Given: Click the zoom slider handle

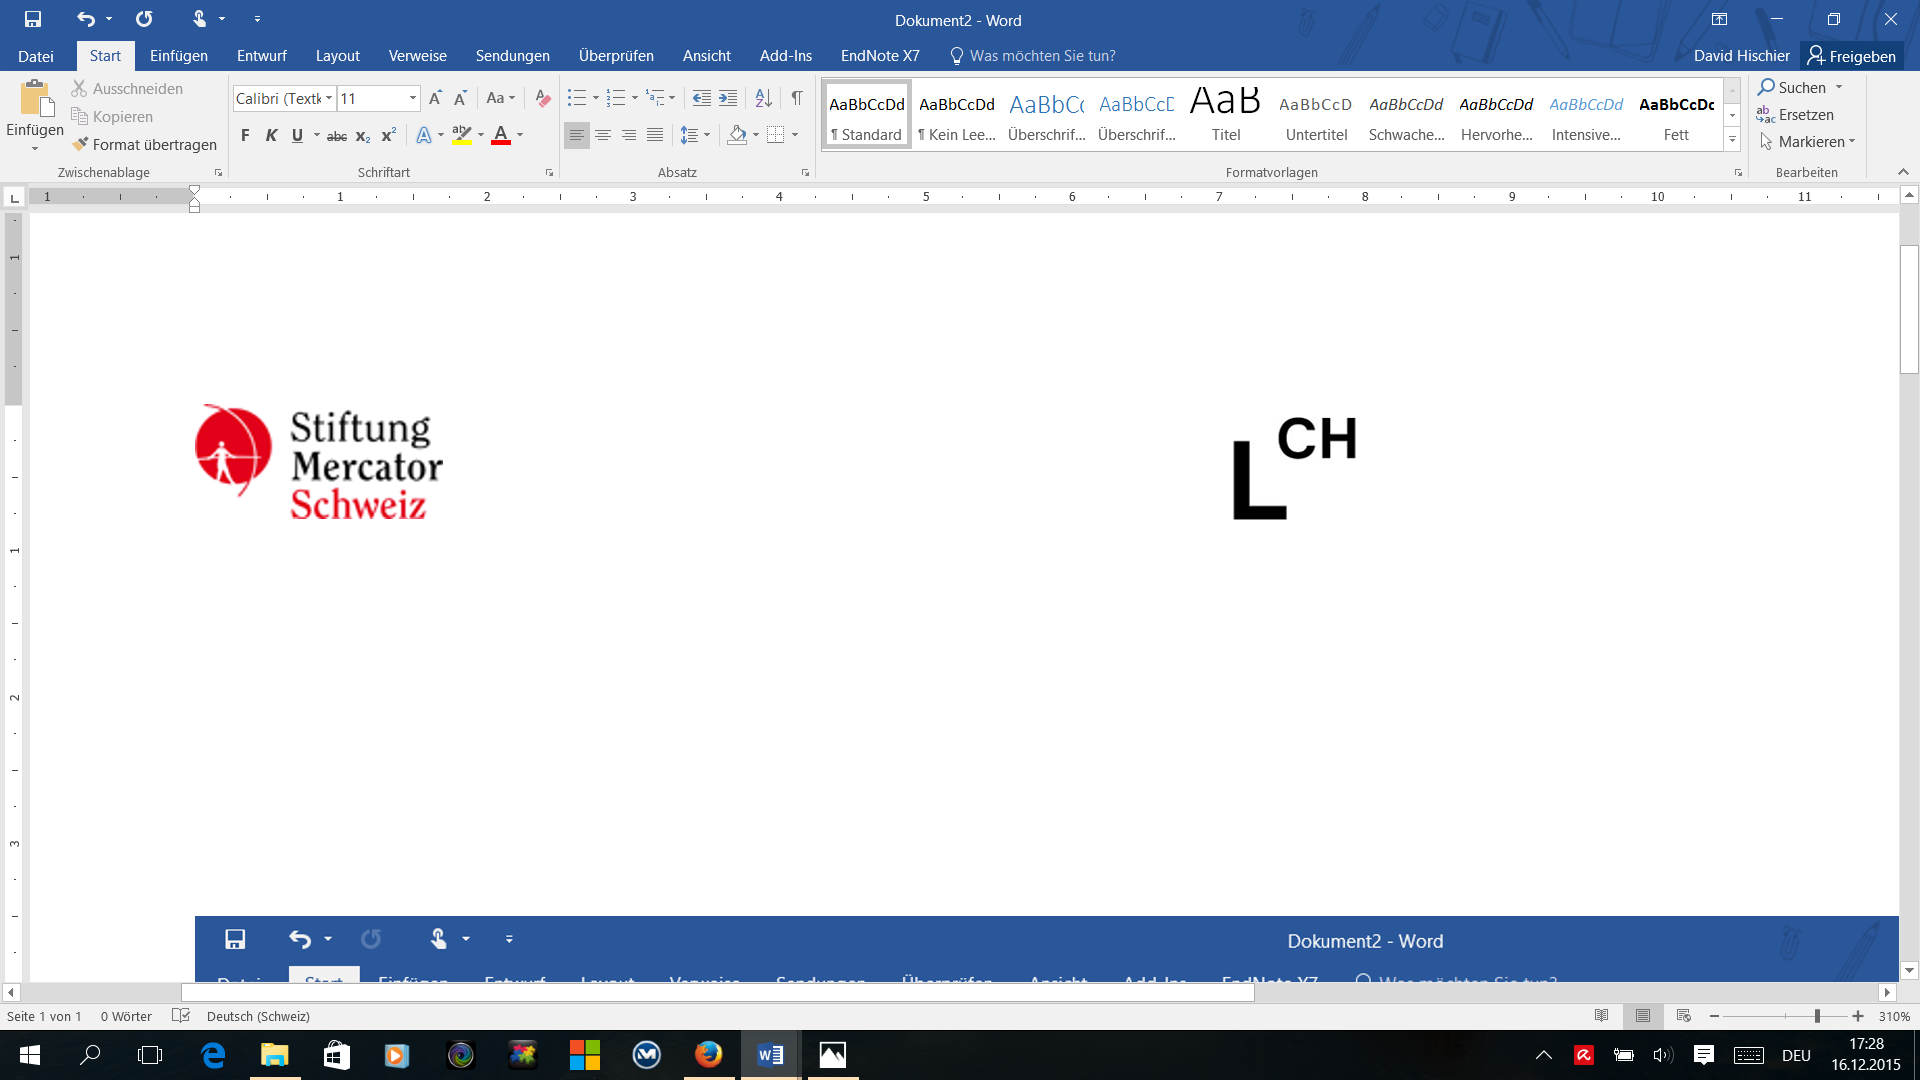Looking at the screenshot, I should coord(1817,1016).
